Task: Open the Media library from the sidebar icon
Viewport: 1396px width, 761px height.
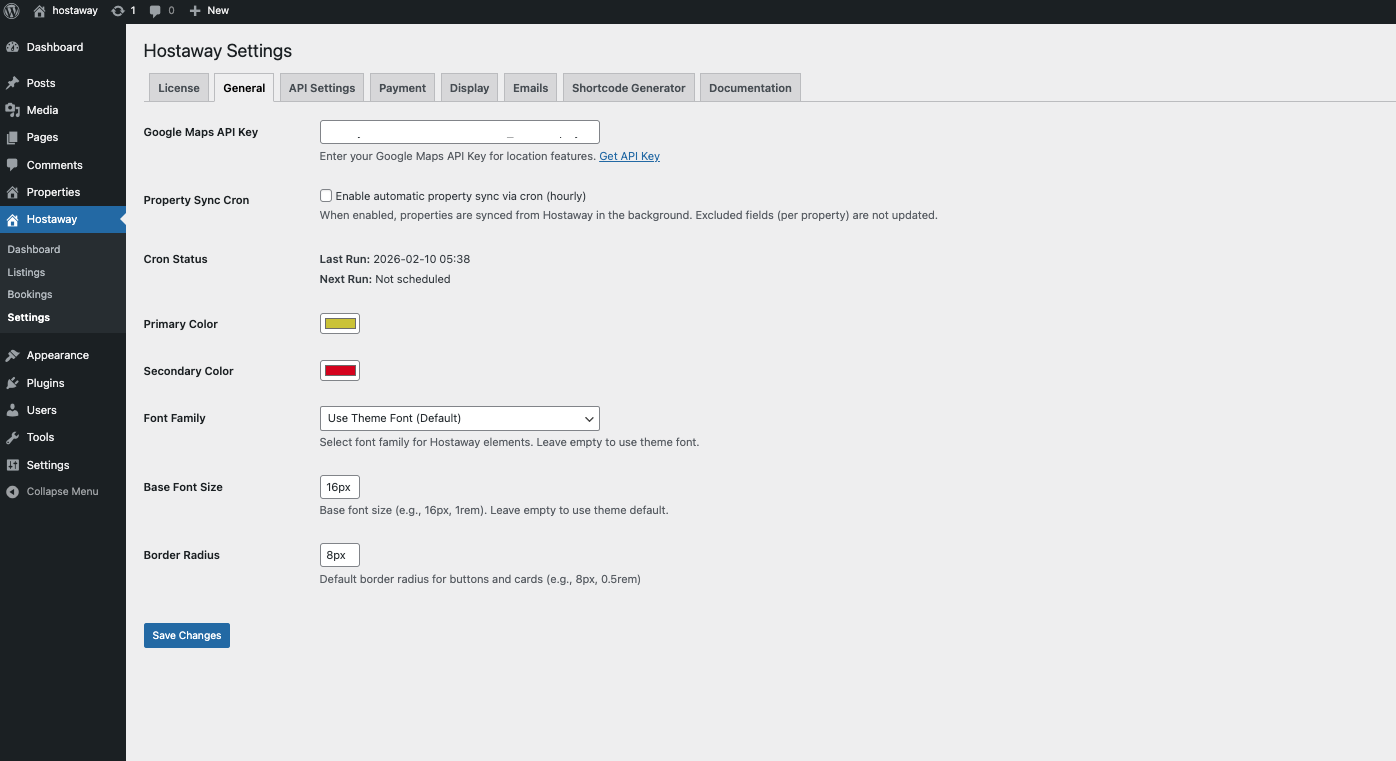Action: tap(13, 110)
